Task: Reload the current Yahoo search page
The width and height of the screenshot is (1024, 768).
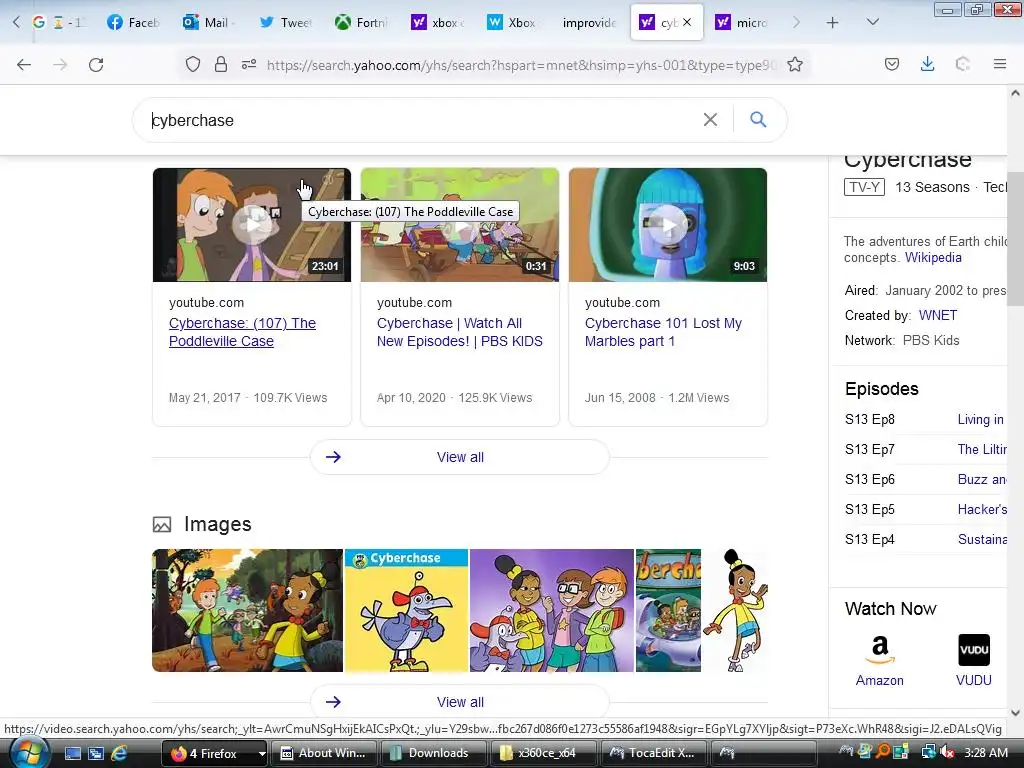Action: [x=96, y=65]
